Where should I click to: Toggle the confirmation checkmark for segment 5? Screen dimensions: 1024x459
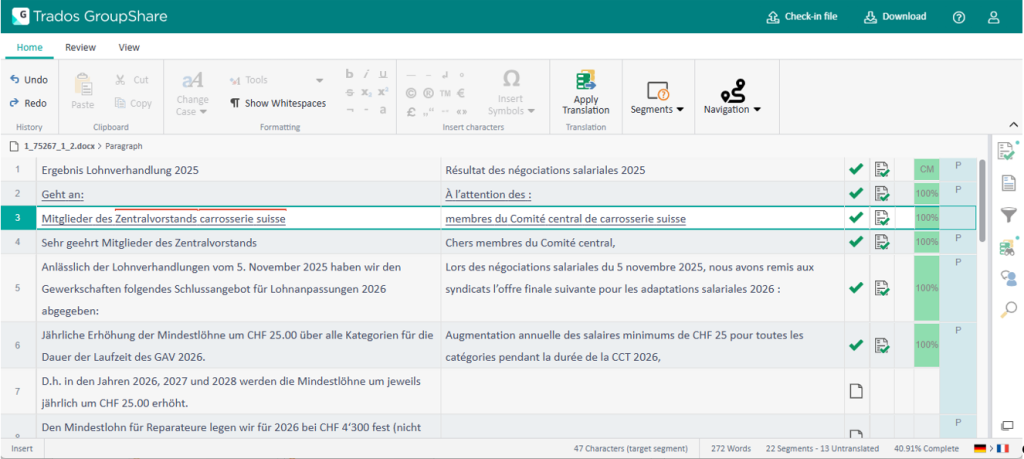pos(855,287)
